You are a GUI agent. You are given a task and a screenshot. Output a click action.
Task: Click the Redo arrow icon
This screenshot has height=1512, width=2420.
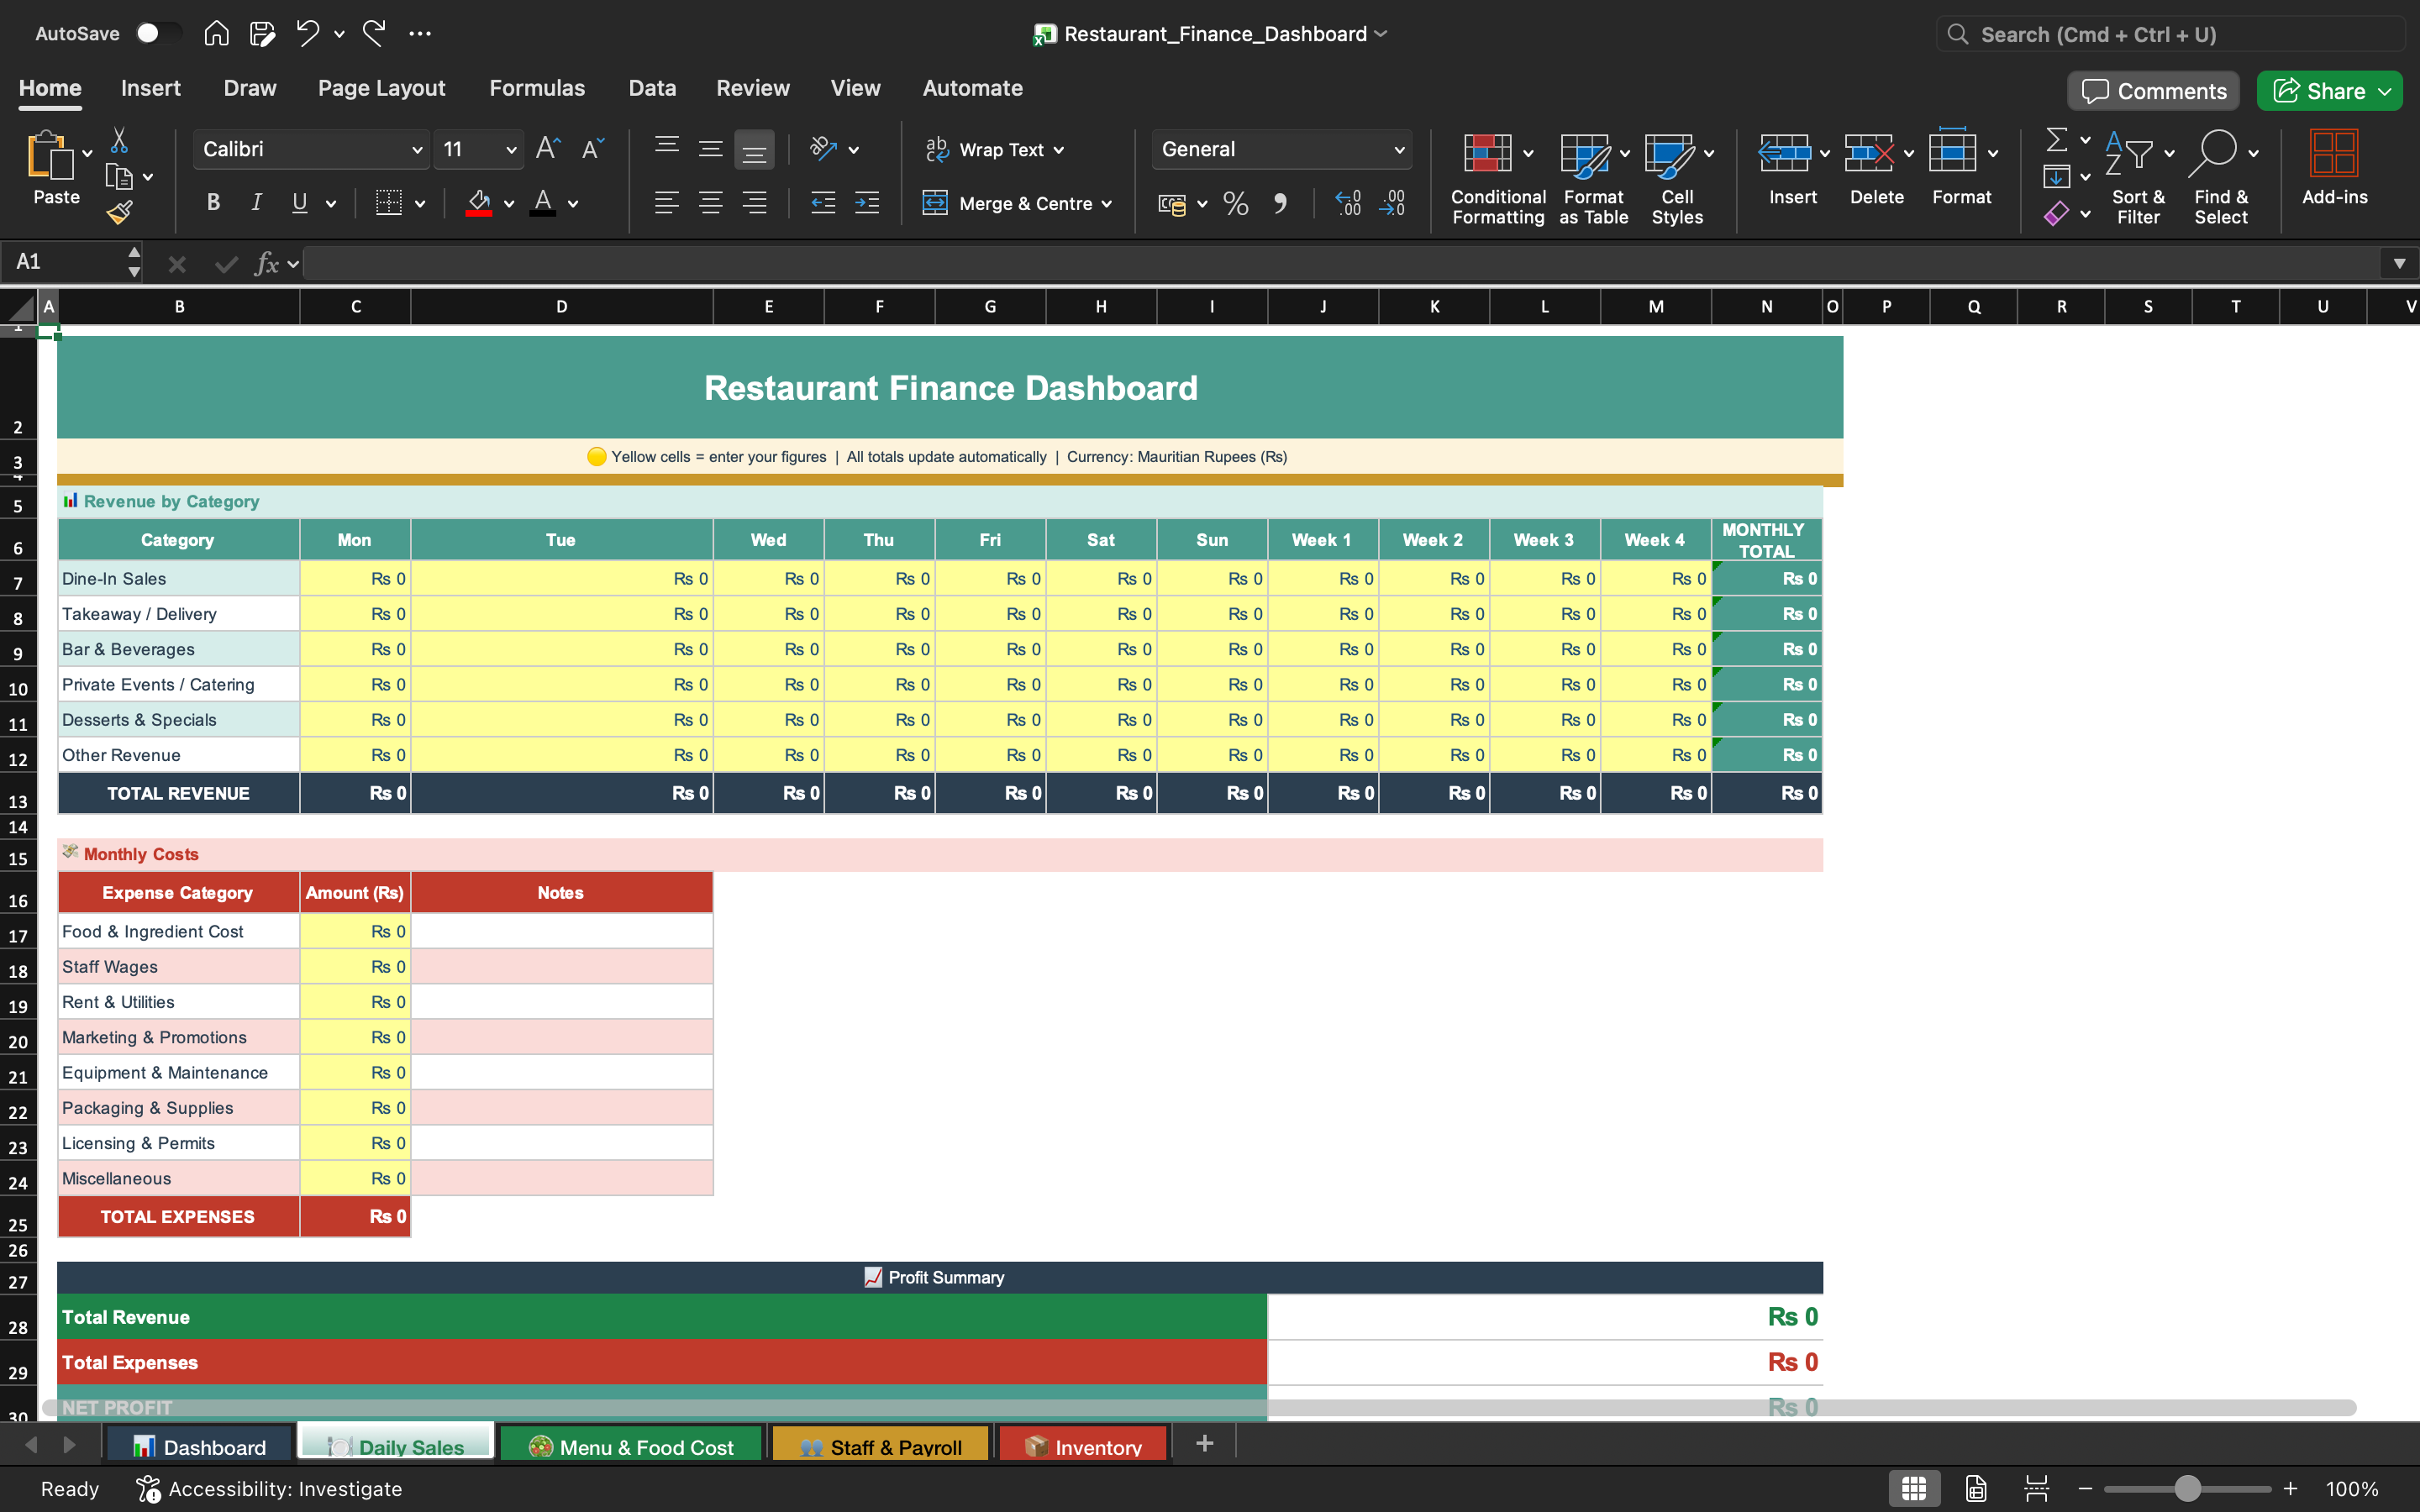[374, 33]
